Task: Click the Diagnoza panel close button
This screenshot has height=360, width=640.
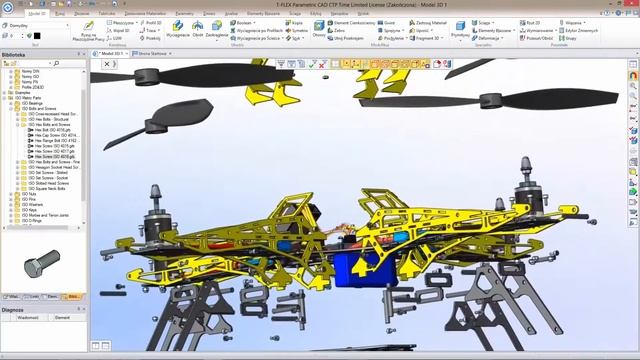Action: pos(84,309)
